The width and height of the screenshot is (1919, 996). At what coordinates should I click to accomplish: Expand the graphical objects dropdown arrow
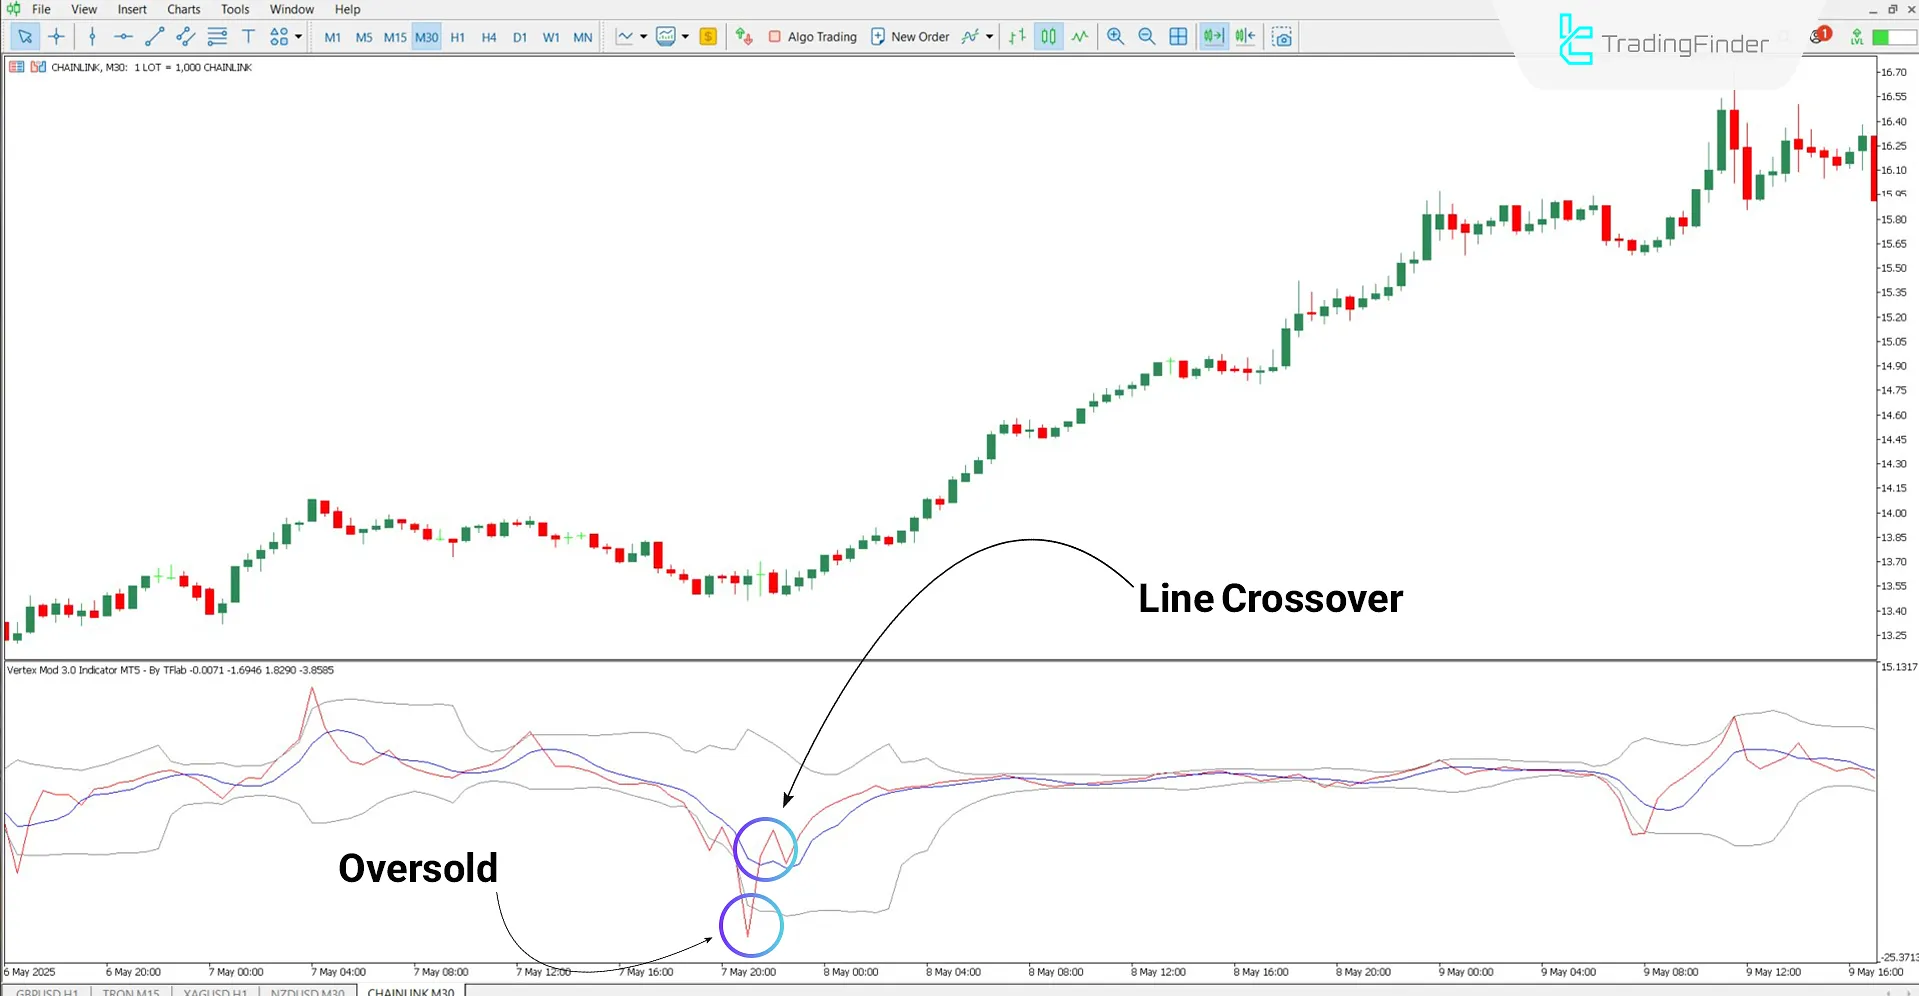click(x=298, y=37)
